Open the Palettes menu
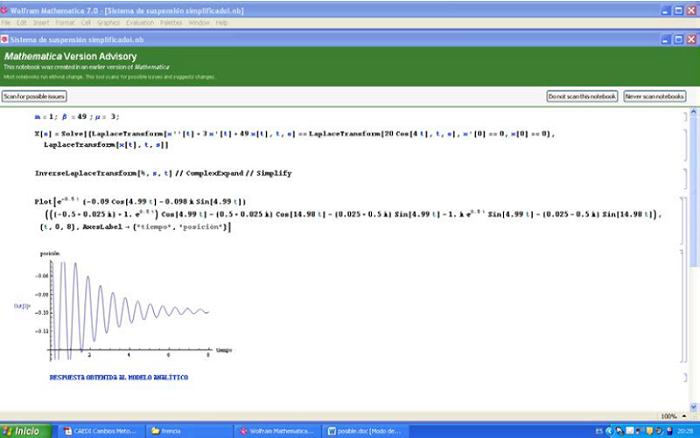 171,23
